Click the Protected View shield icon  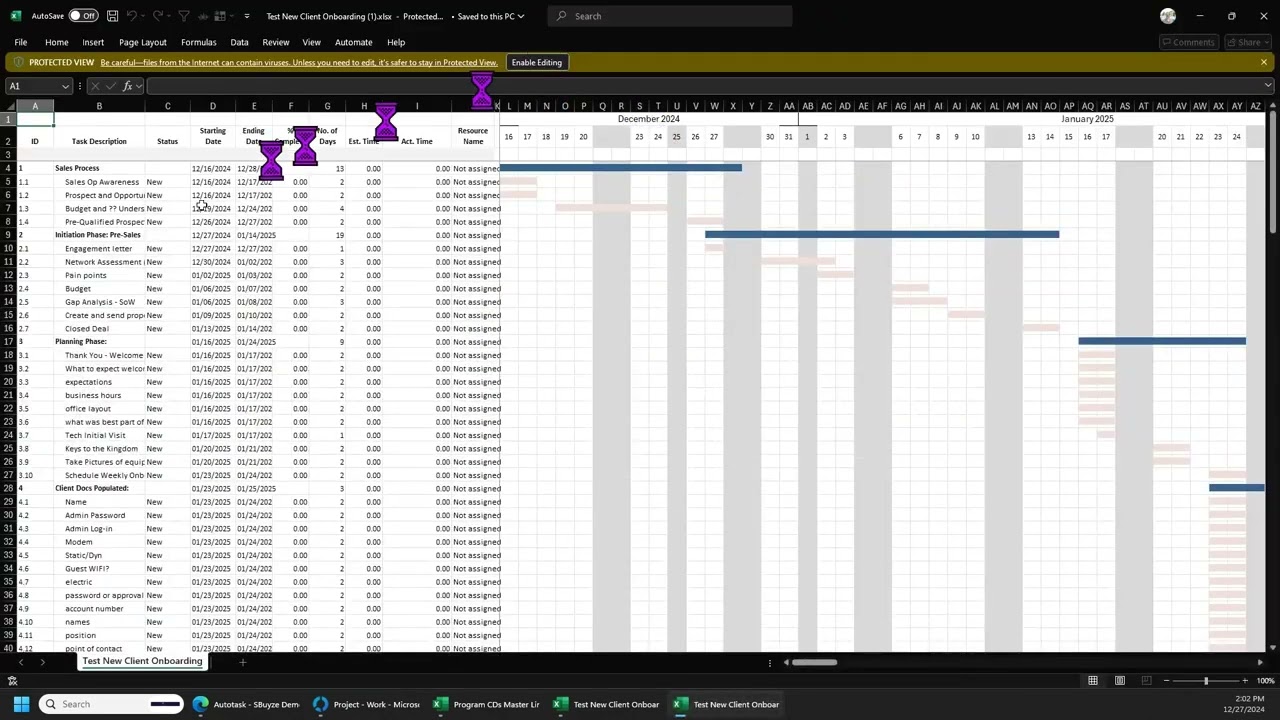tap(18, 62)
